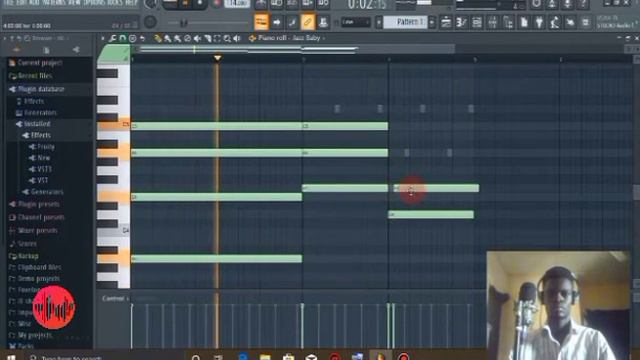Viewport: 640px width, 360px height.
Task: Toggle the highlighted link icon in top toolbar
Action: [x=308, y=22]
